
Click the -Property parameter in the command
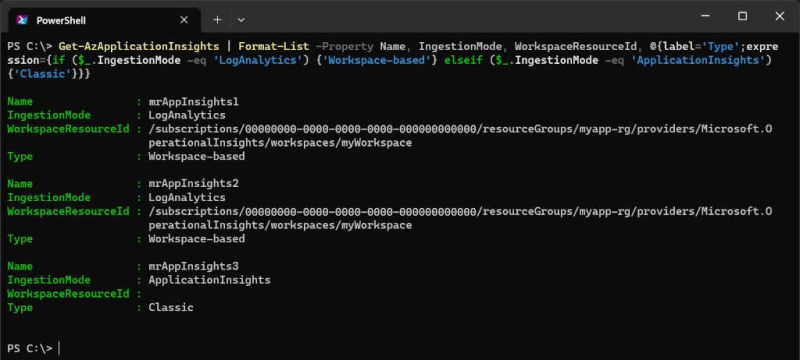tap(344, 46)
